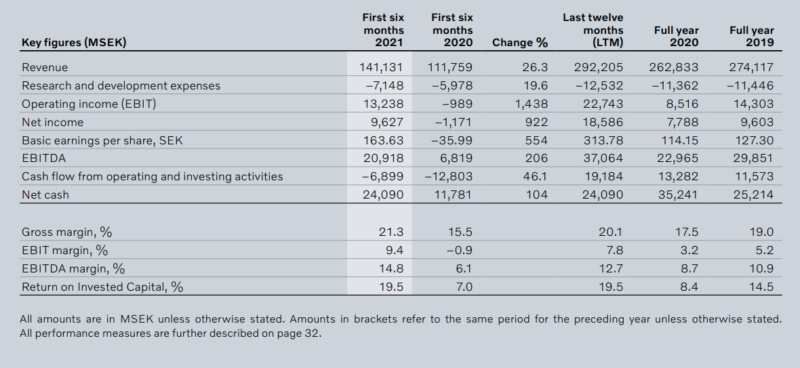The image size is (800, 368).
Task: Click the Full year 2020 header
Action: pos(676,36)
